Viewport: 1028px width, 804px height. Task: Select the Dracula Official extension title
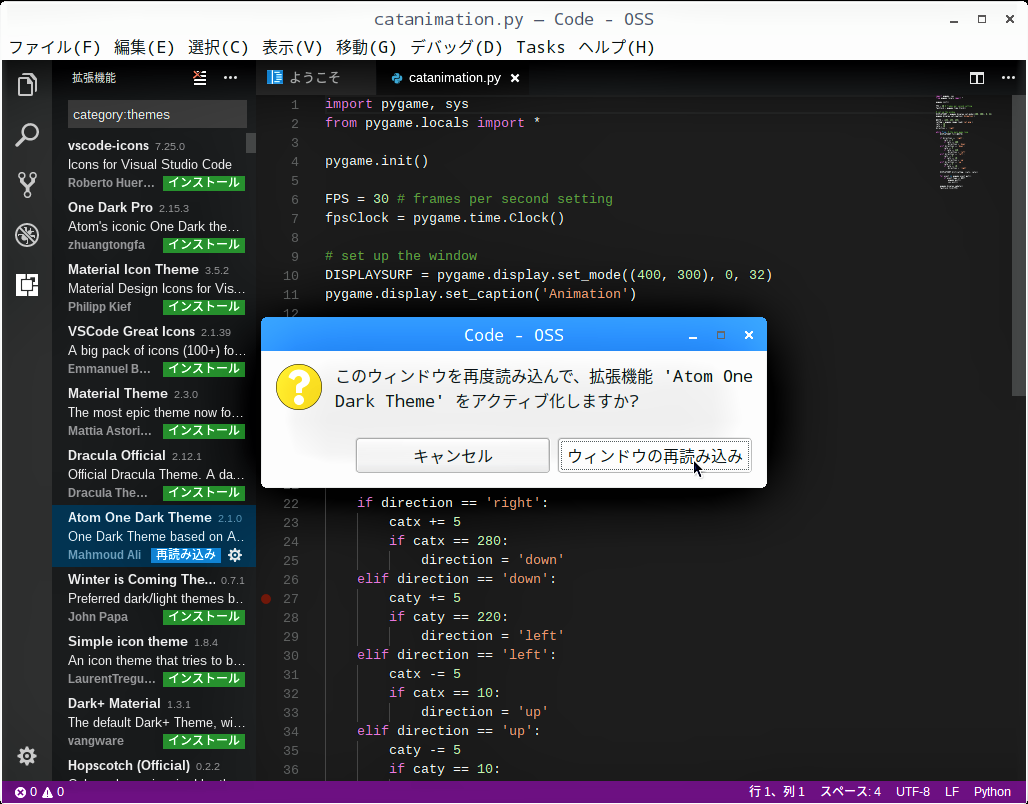(117, 456)
